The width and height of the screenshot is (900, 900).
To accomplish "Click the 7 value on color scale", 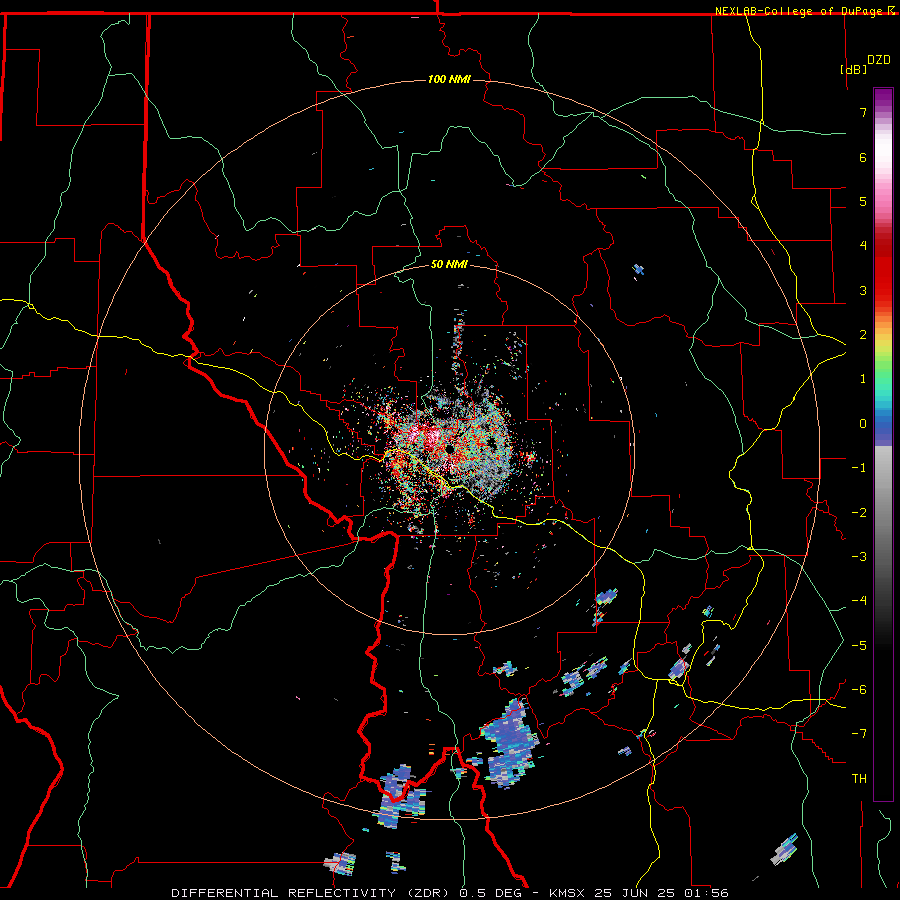I will coord(863,112).
